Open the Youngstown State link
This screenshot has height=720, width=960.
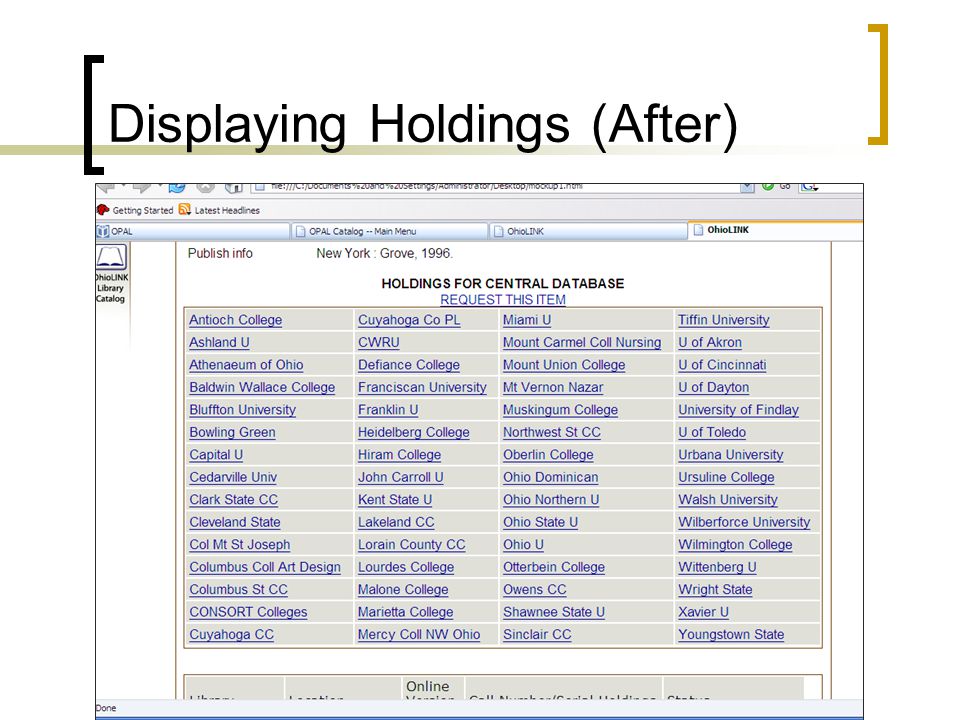tap(731, 635)
